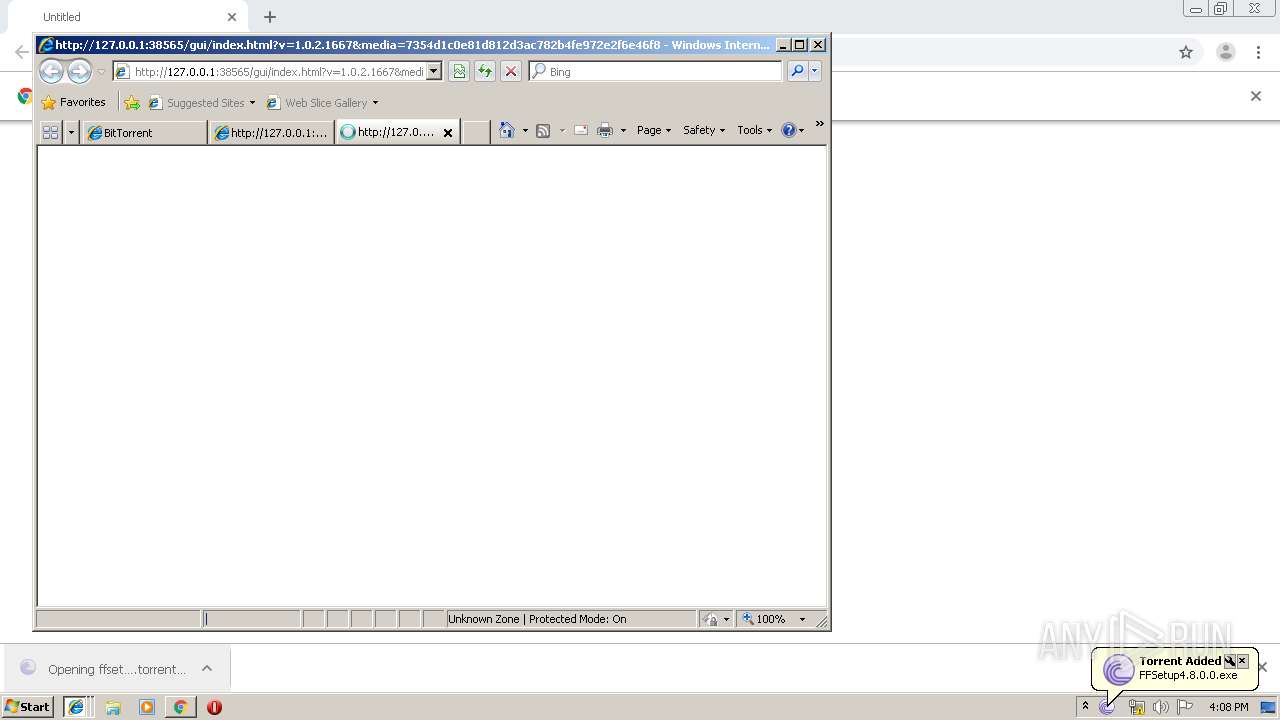Click the 100% zoom button
1280x720 pixels.
[x=765, y=619]
